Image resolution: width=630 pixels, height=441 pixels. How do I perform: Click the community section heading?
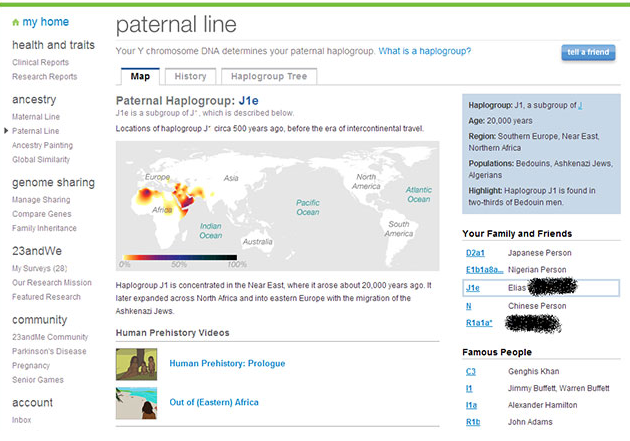[39, 320]
